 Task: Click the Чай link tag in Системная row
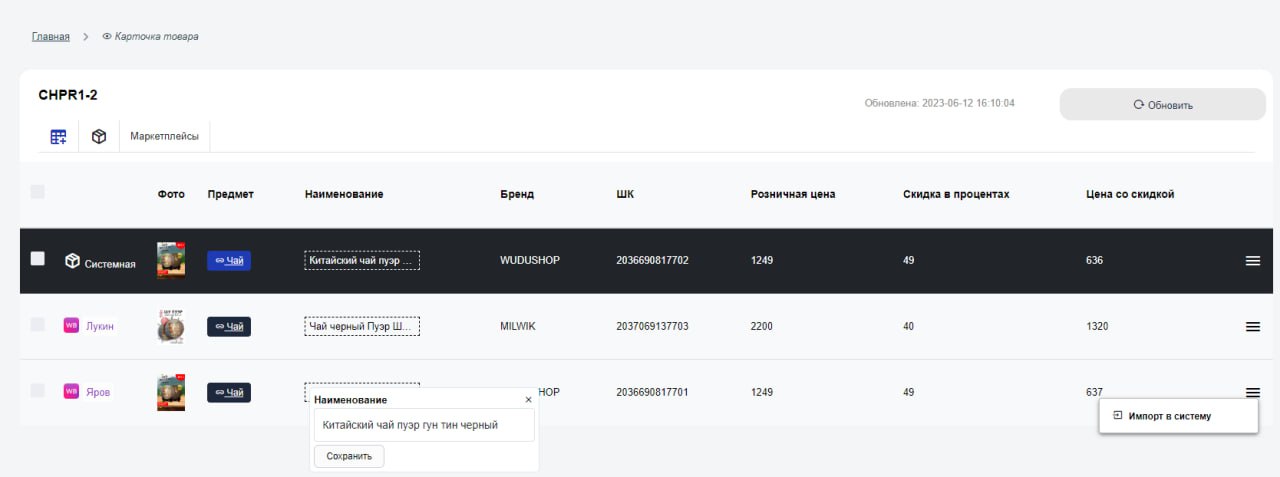[229, 261]
